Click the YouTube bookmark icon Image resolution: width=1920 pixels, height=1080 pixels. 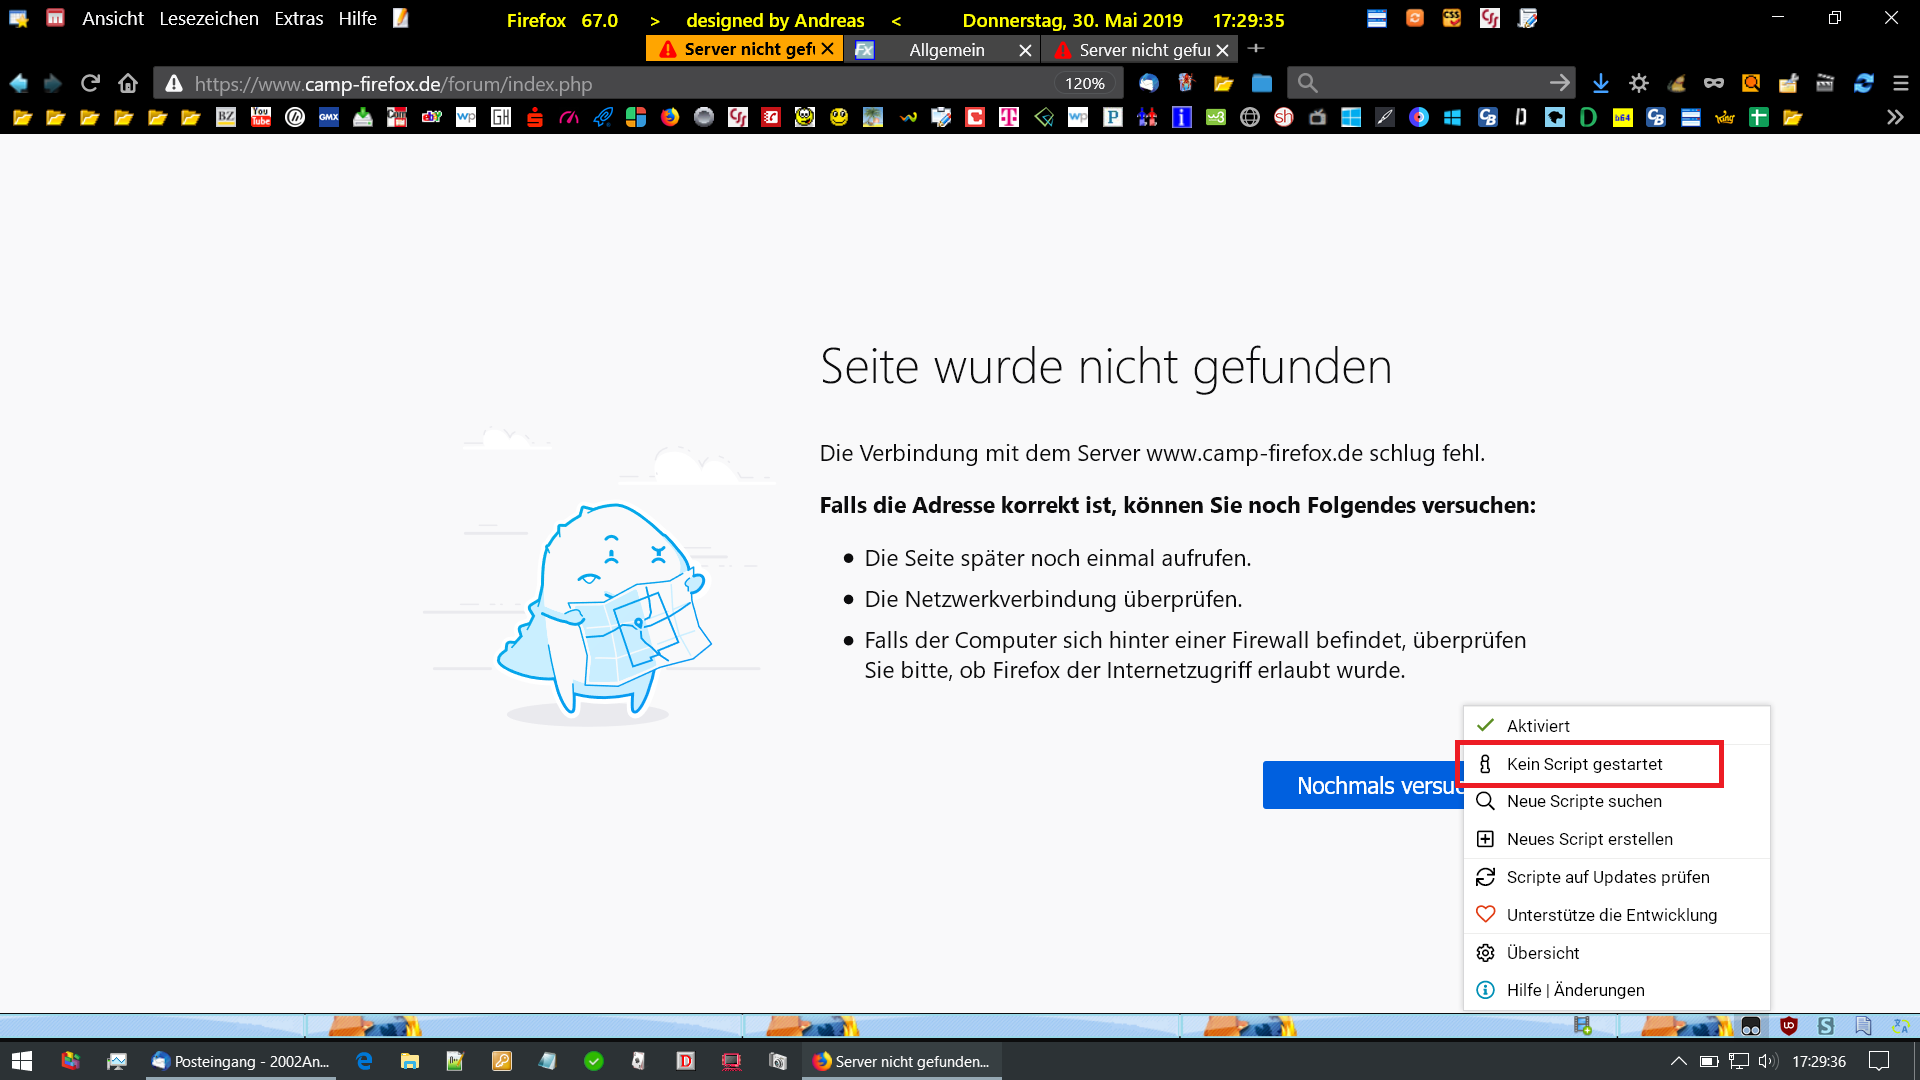click(x=261, y=117)
